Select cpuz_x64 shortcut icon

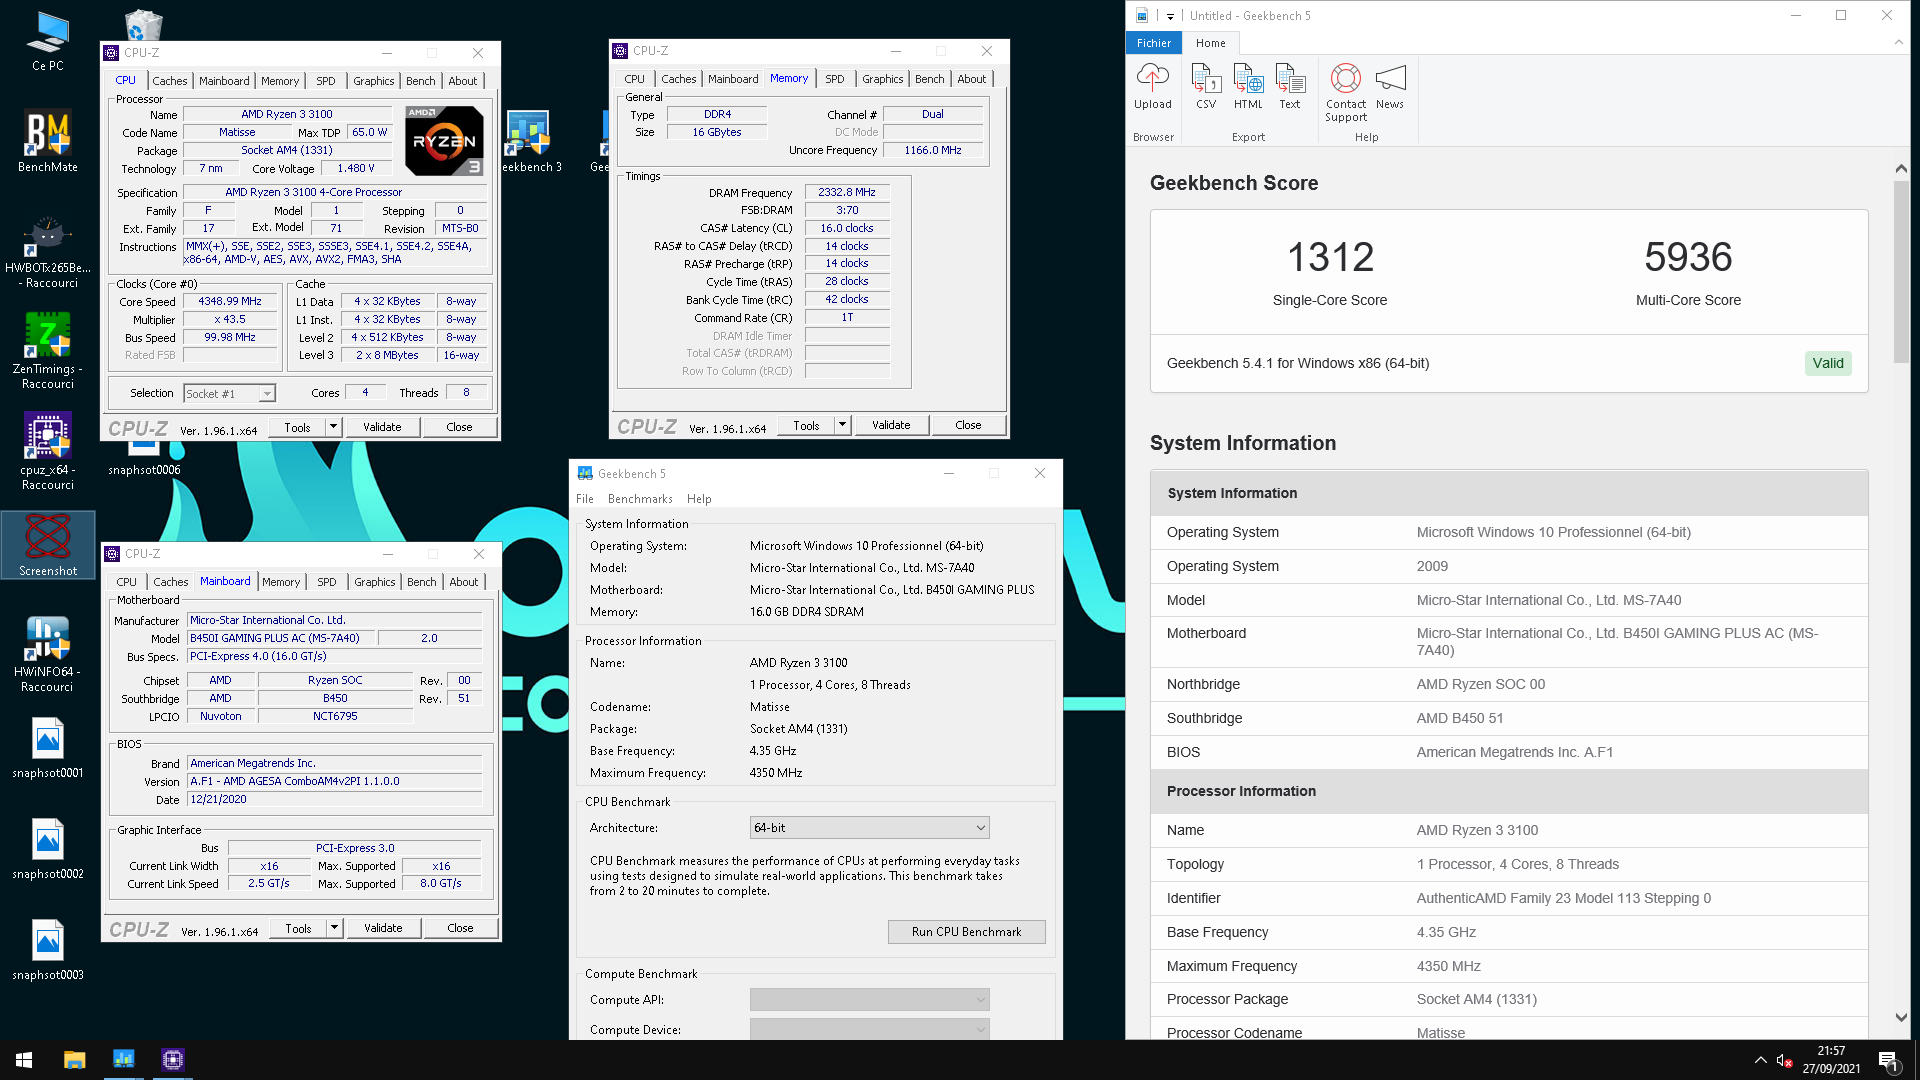click(x=48, y=451)
